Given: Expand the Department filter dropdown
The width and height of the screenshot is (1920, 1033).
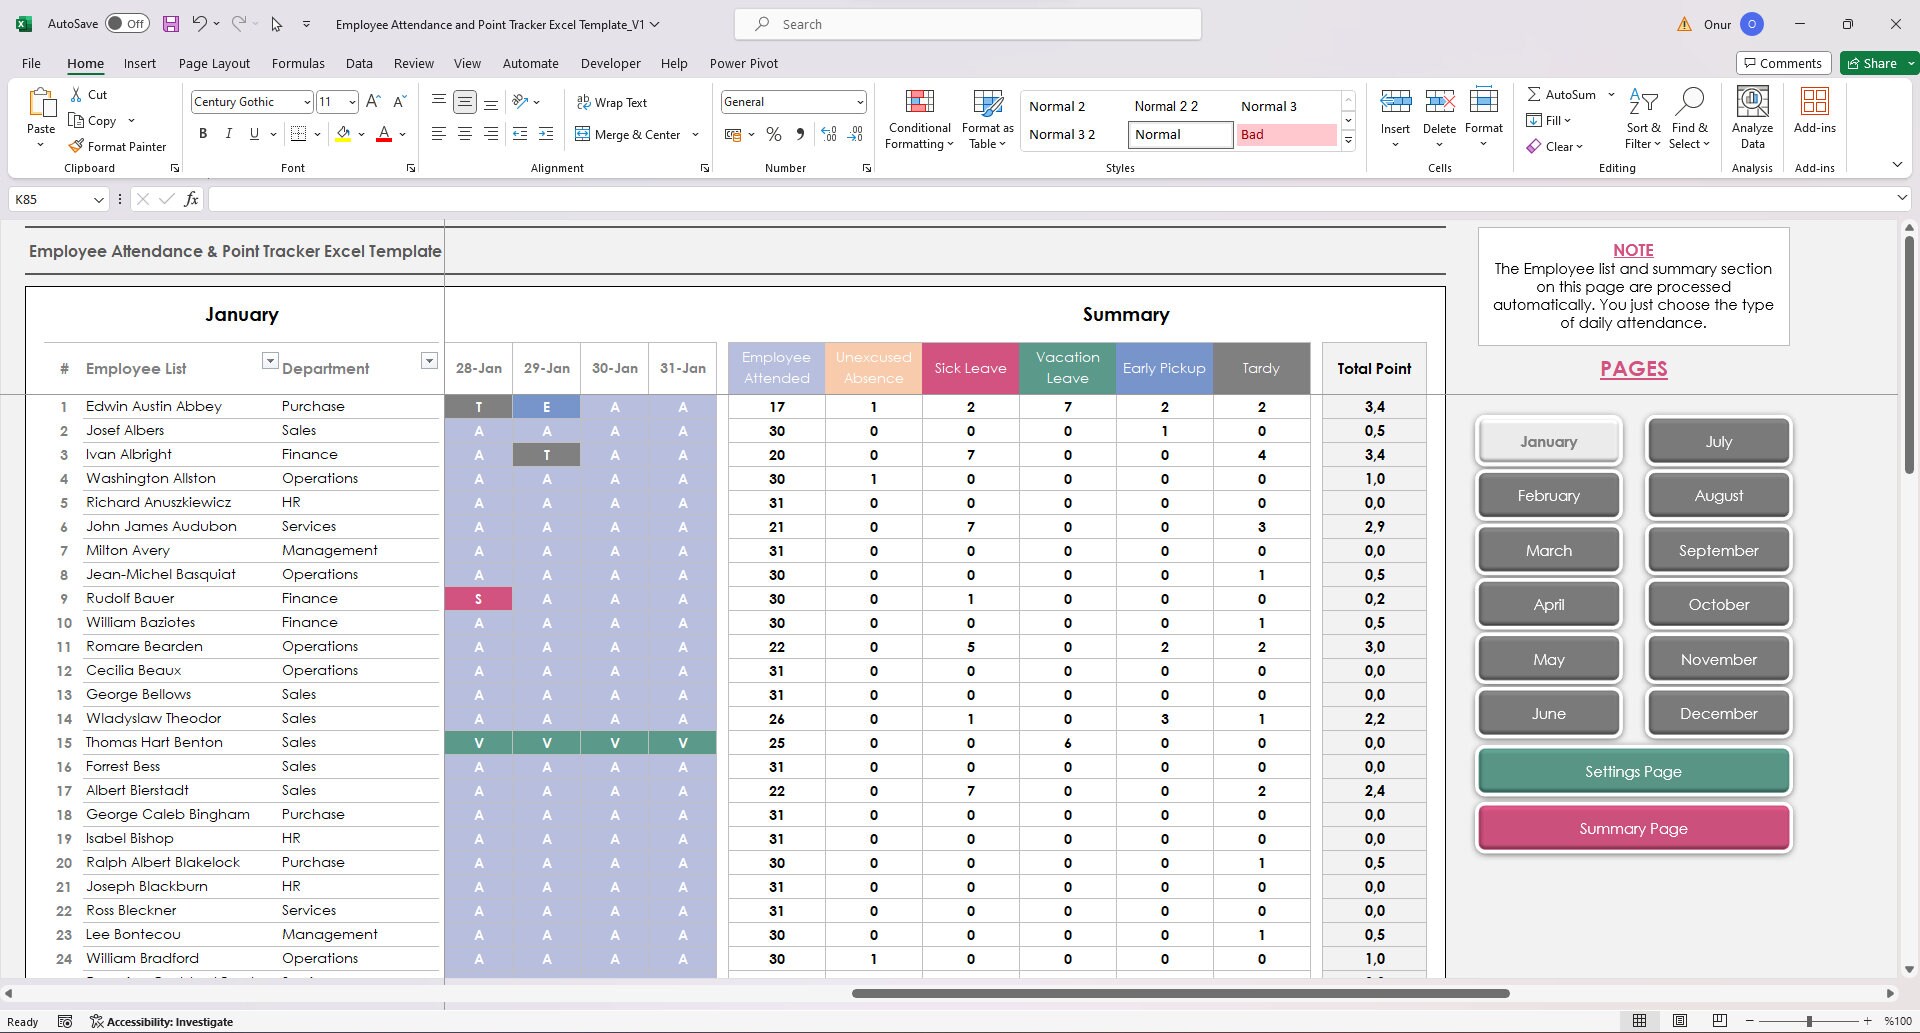Looking at the screenshot, I should pos(429,361).
